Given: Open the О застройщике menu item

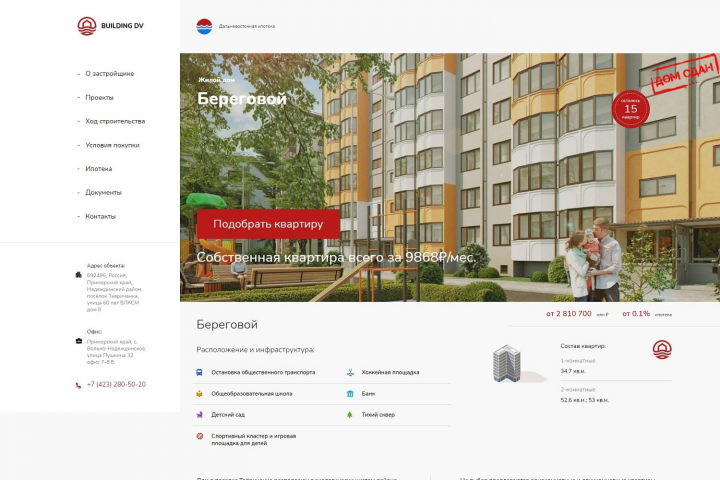Looking at the screenshot, I should pos(110,73).
